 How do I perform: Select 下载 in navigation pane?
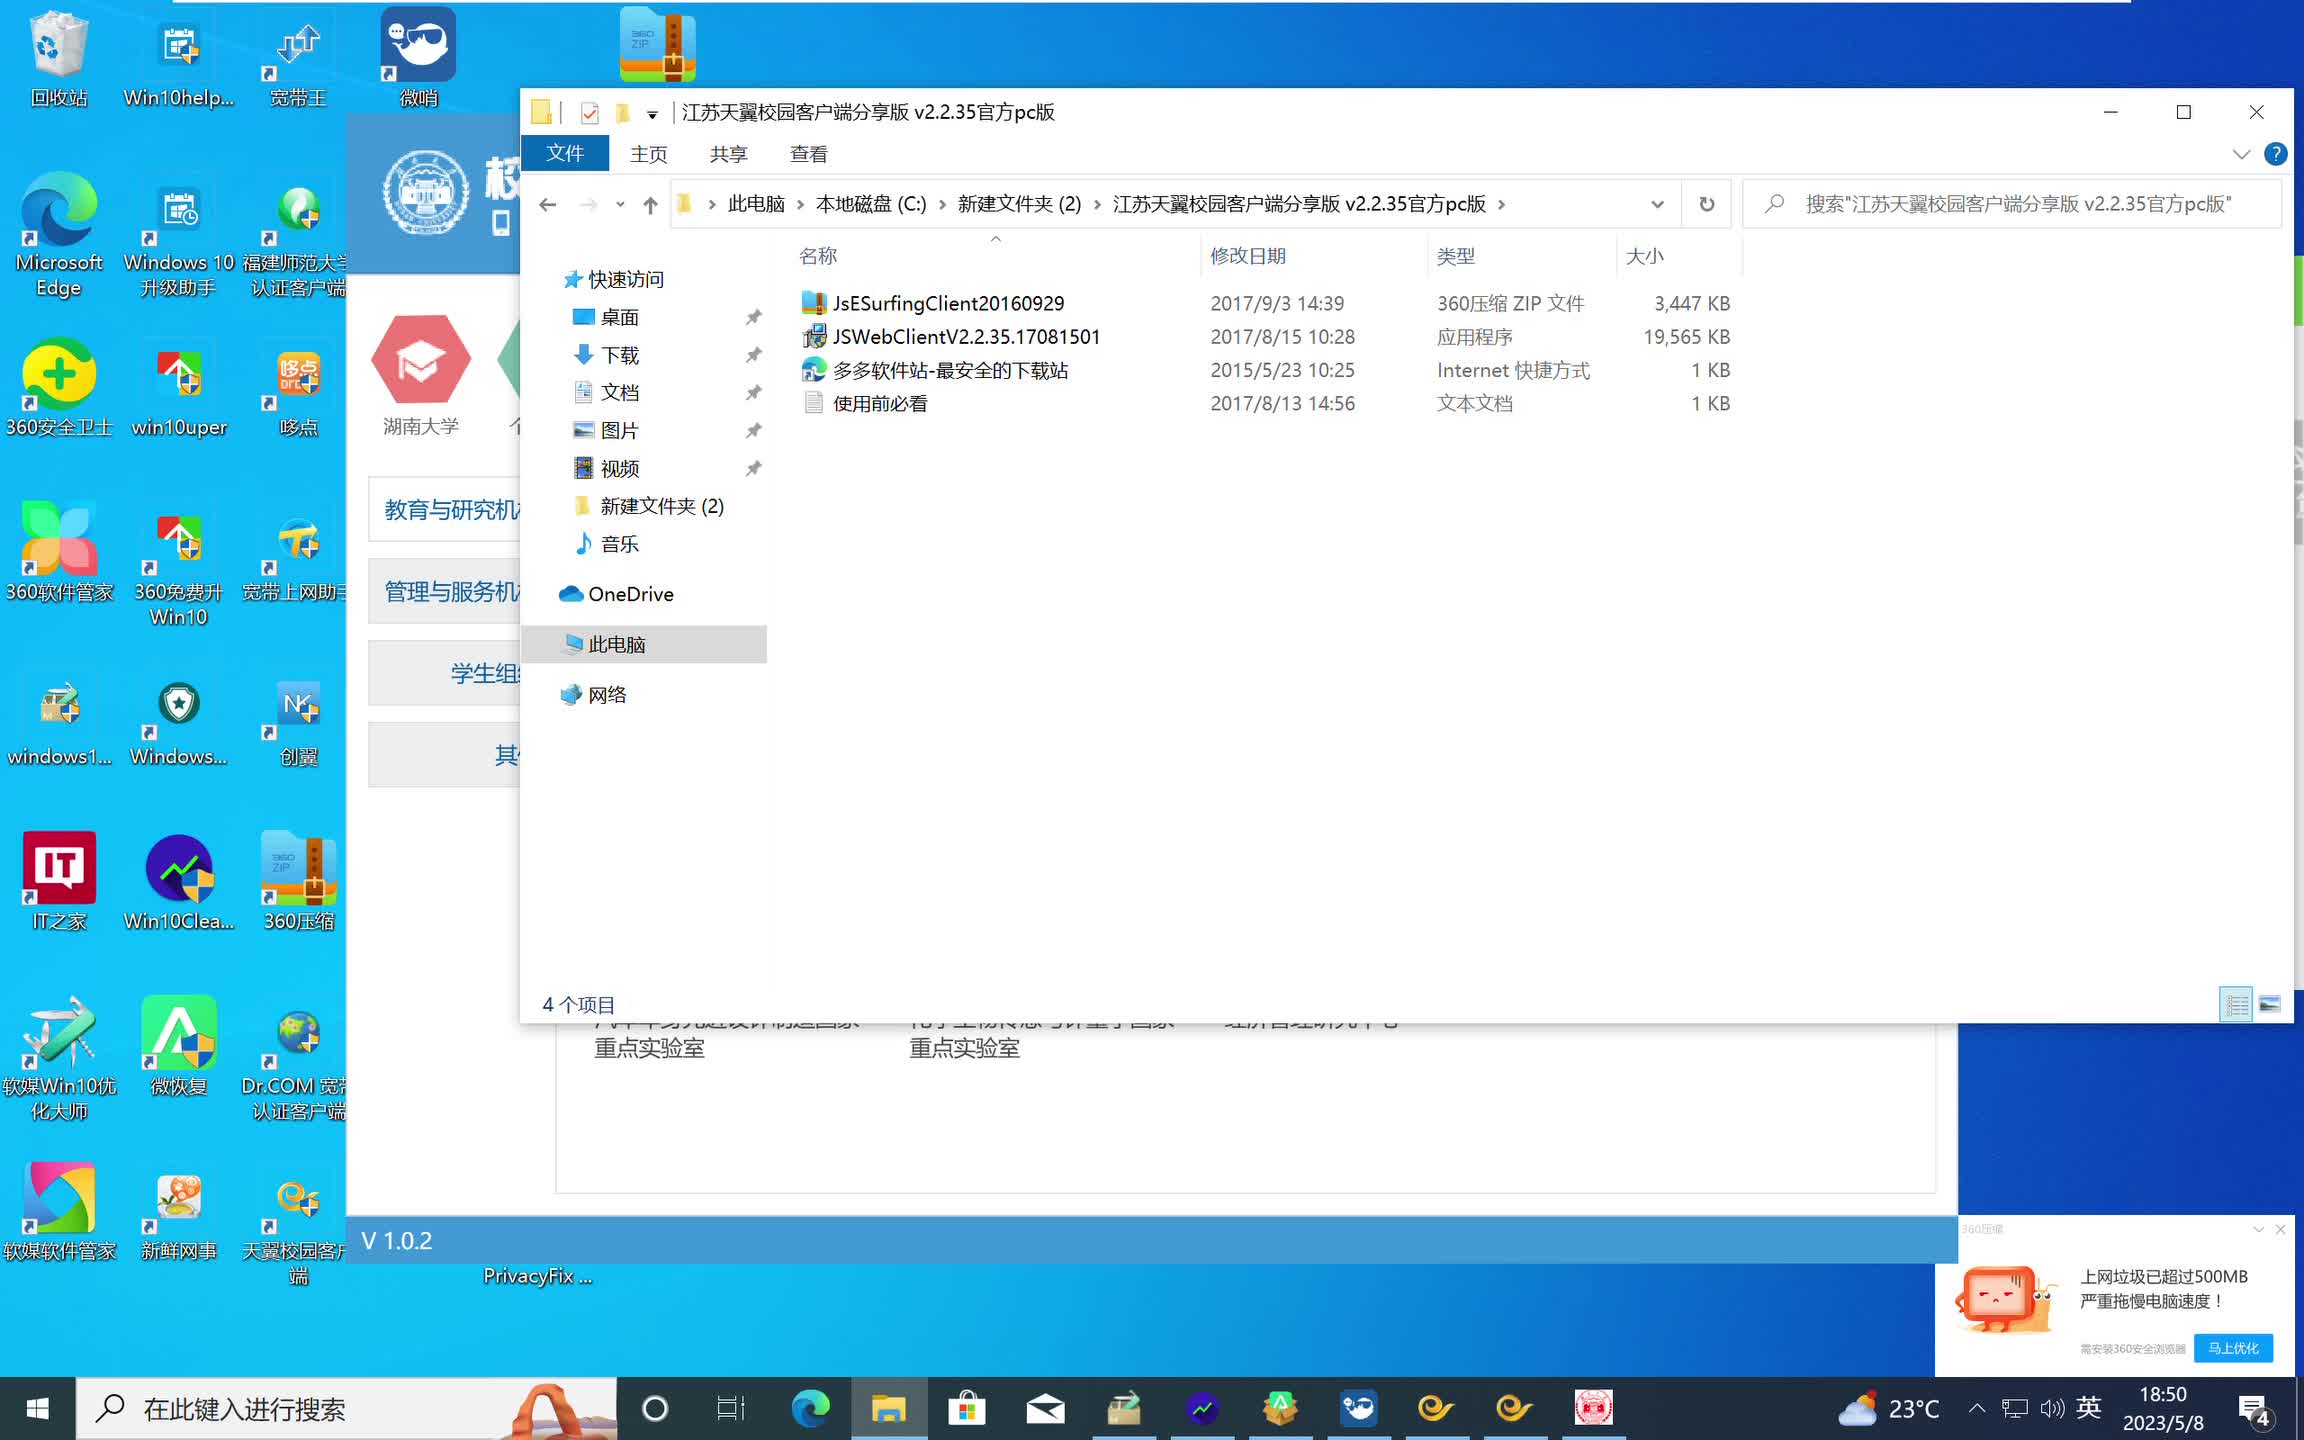619,355
